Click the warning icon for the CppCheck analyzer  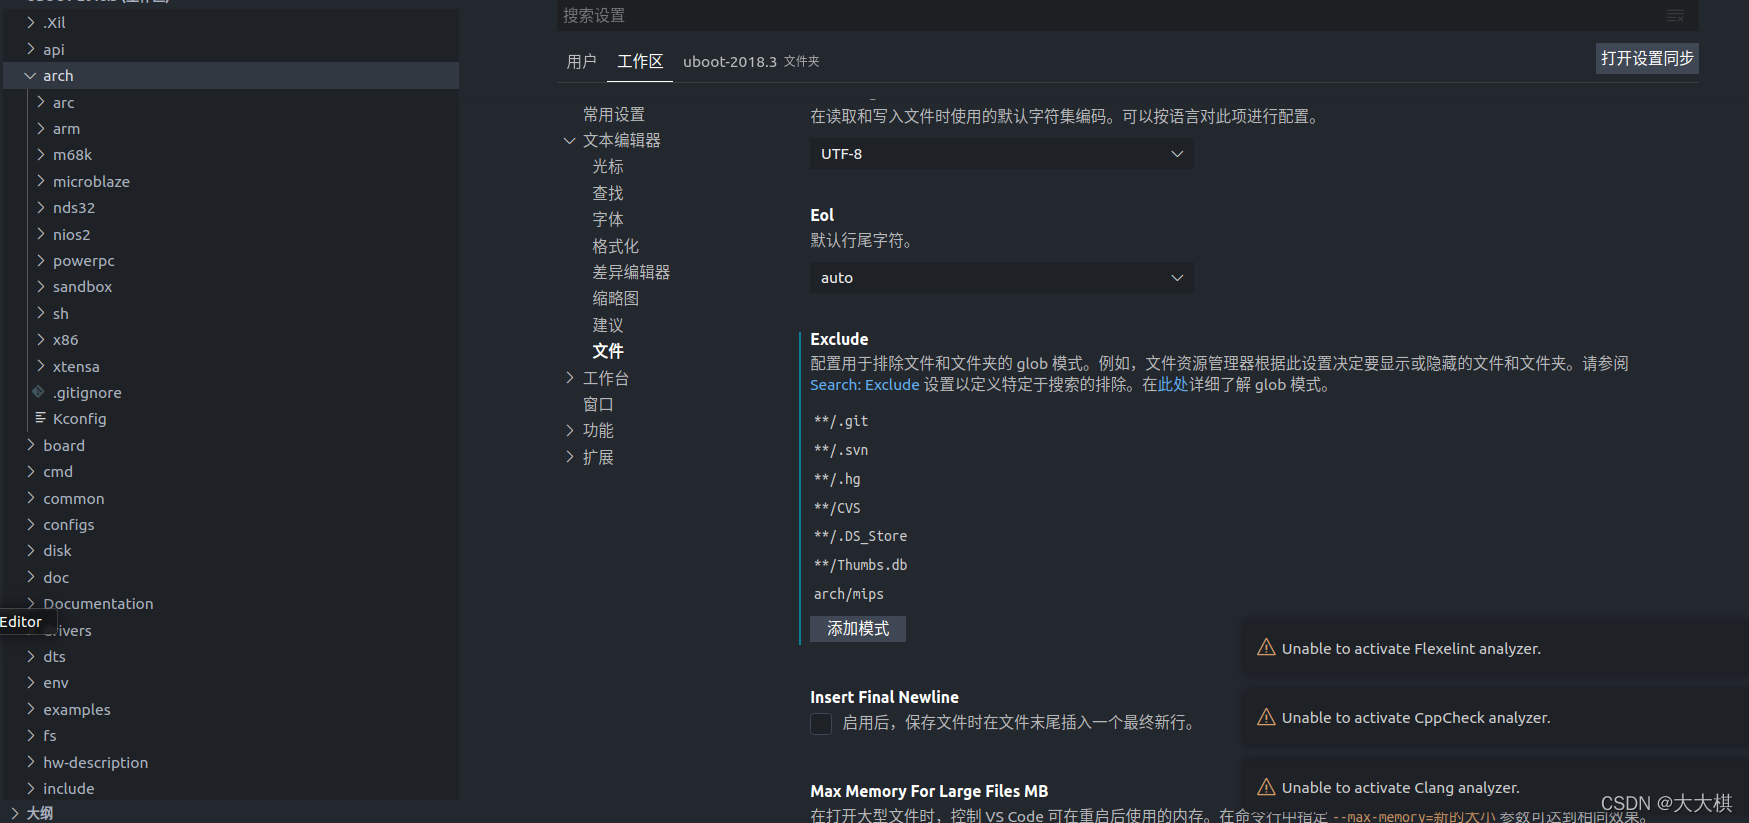point(1266,717)
